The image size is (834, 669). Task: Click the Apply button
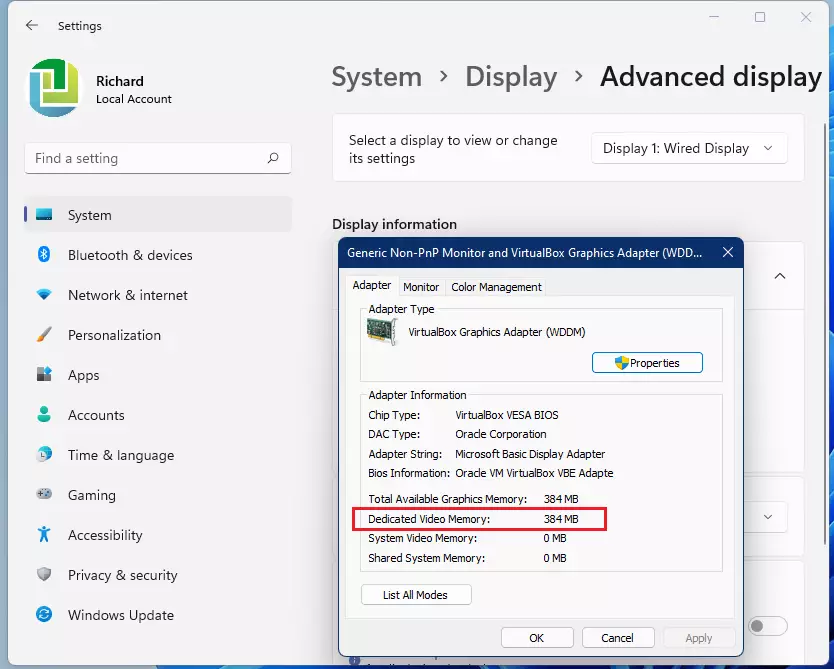tap(698, 638)
